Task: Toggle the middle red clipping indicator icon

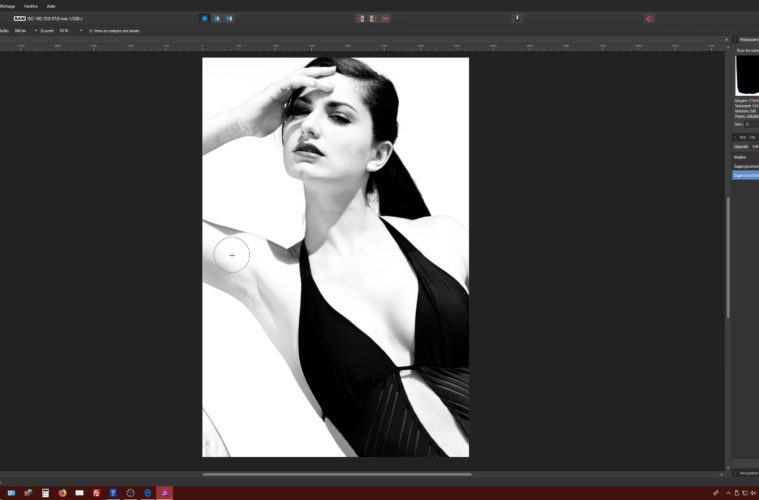Action: coord(373,18)
